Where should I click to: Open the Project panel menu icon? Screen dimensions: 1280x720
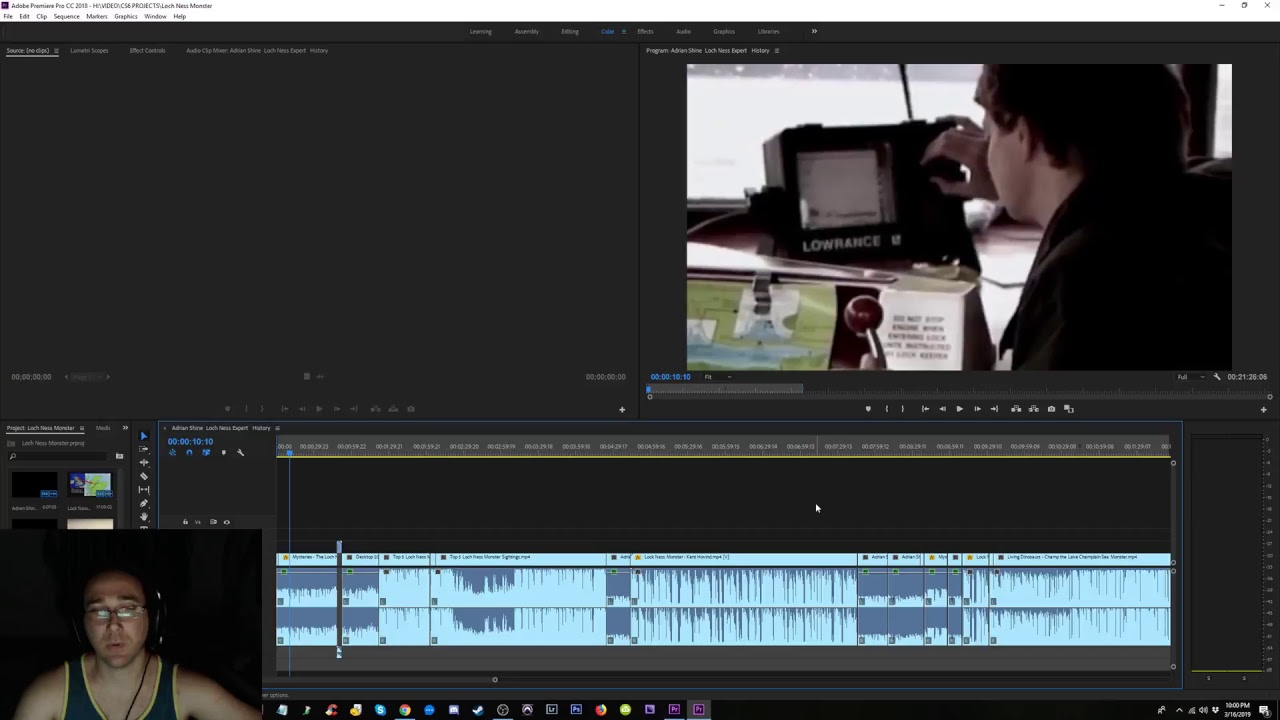click(x=82, y=428)
